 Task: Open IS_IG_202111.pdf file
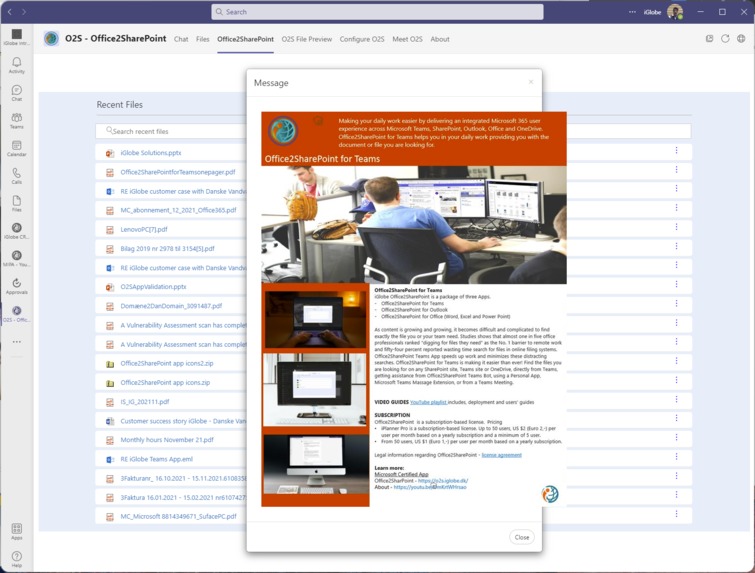[x=144, y=402]
